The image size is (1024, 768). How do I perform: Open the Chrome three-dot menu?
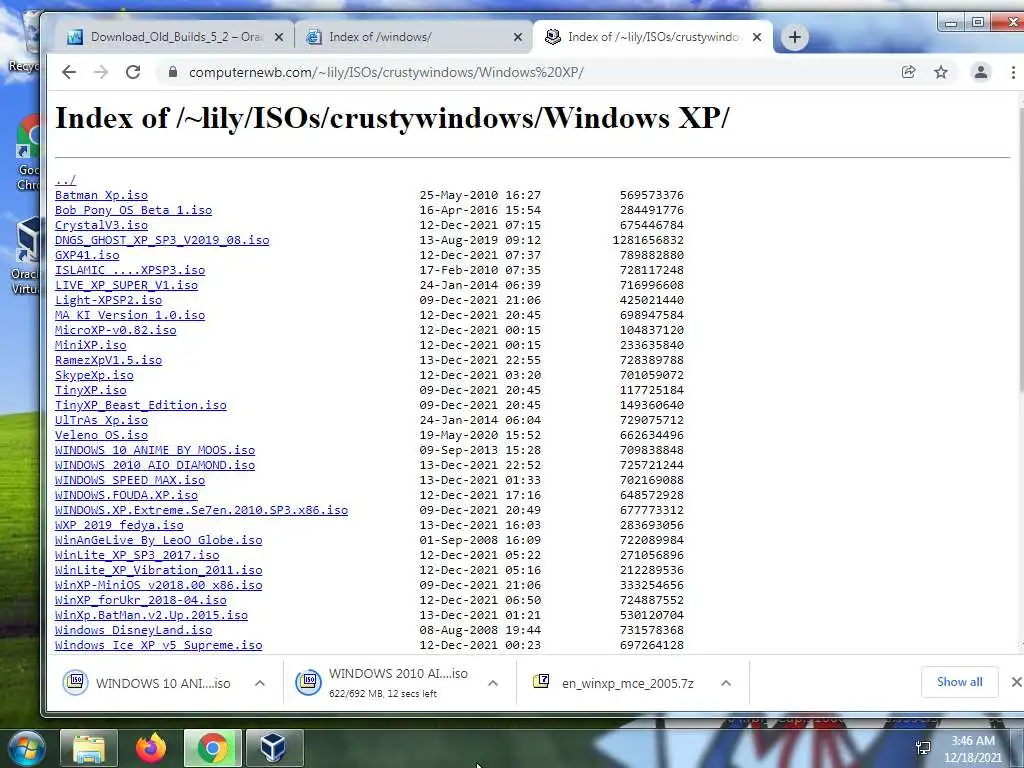[1013, 72]
